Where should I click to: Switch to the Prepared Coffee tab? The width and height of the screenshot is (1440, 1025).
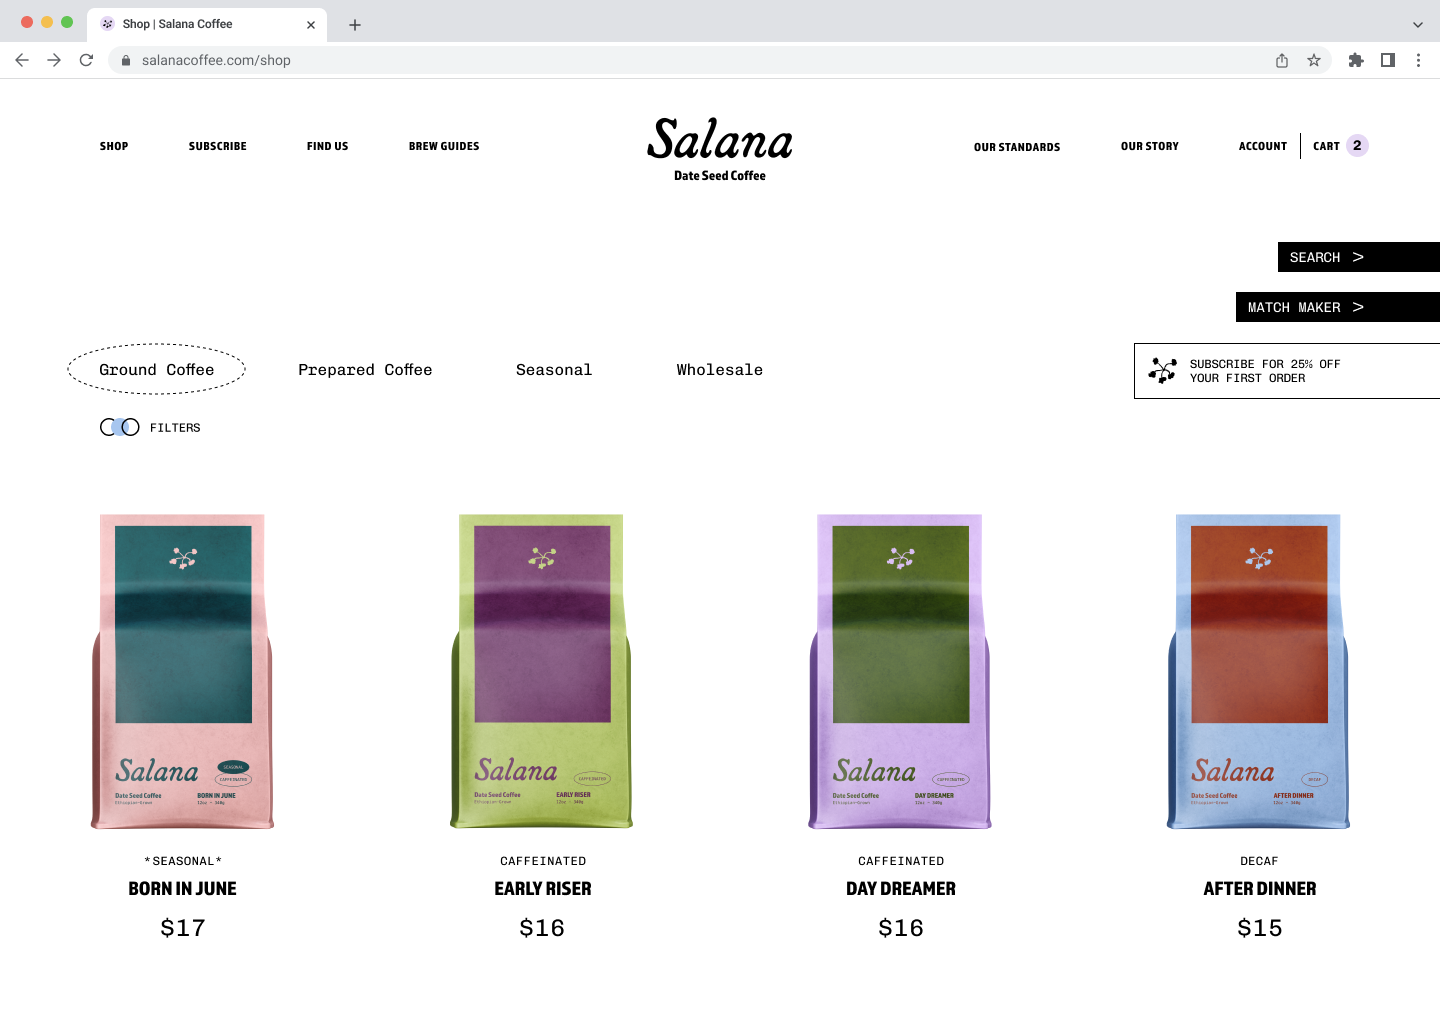click(365, 370)
